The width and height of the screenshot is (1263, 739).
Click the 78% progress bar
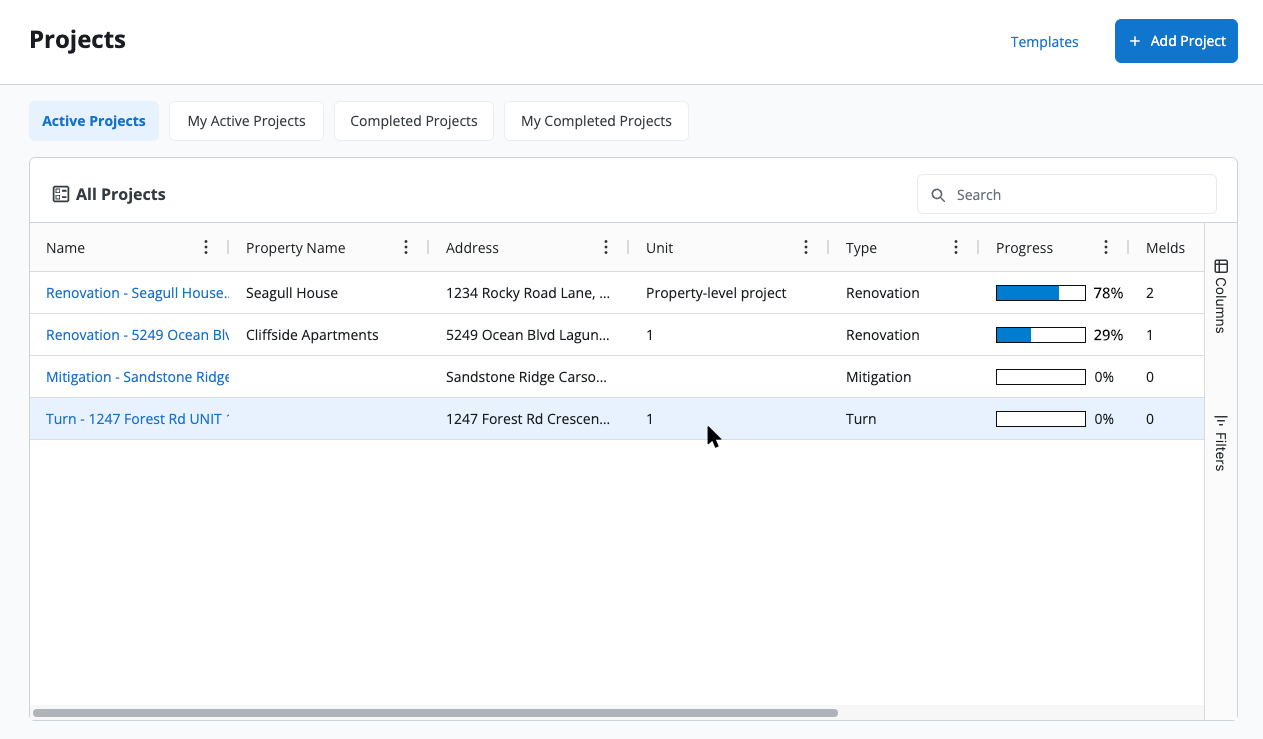[1040, 293]
